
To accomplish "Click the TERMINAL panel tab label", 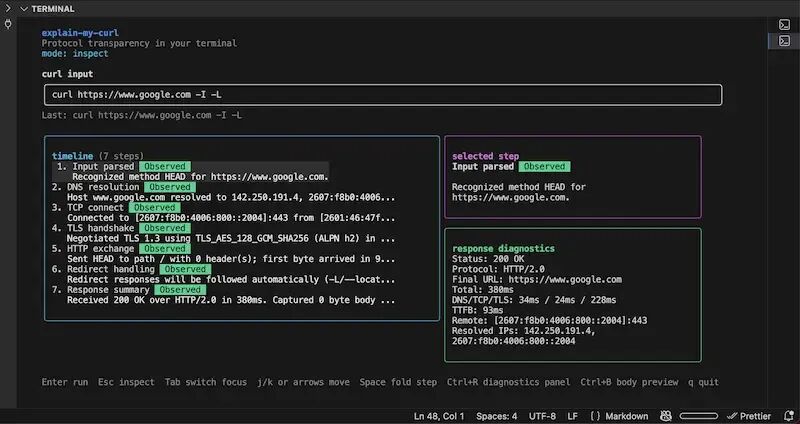I will [53, 9].
